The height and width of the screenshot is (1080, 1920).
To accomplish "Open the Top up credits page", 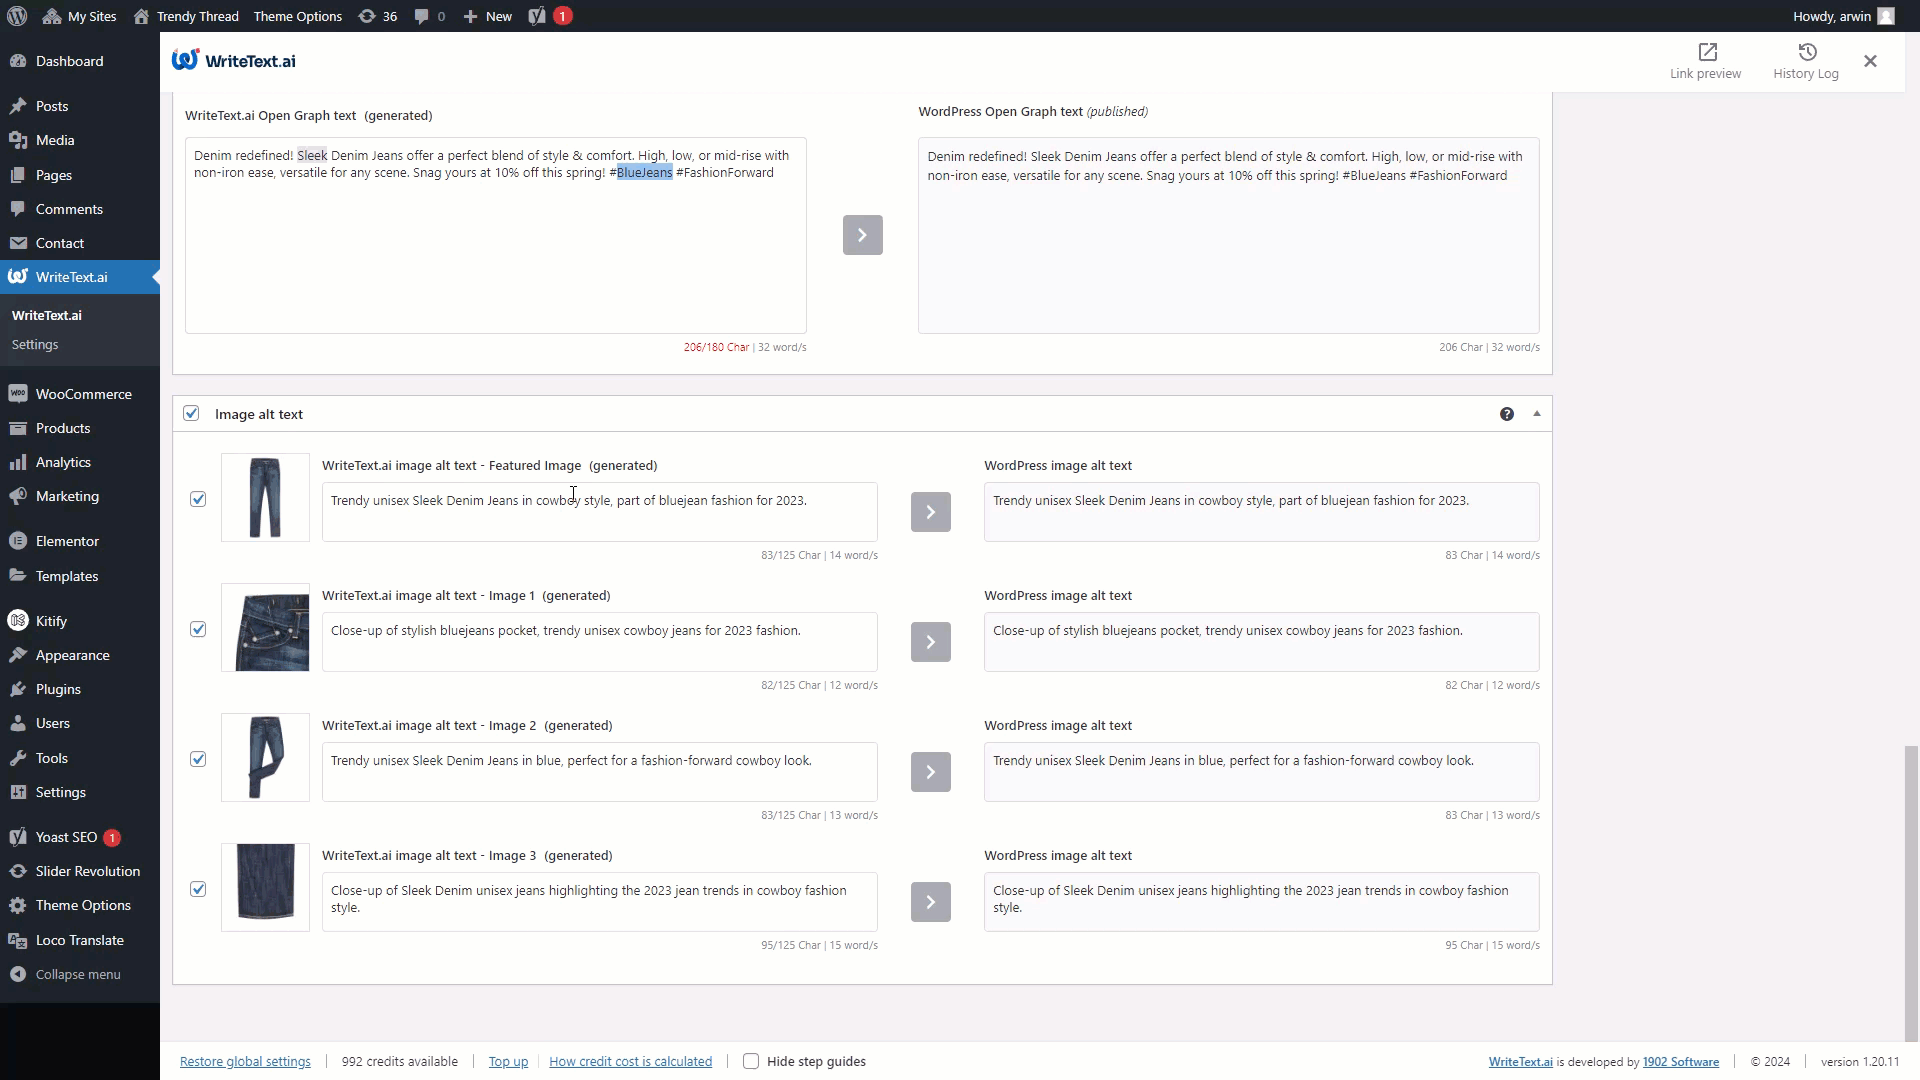I will [508, 1061].
